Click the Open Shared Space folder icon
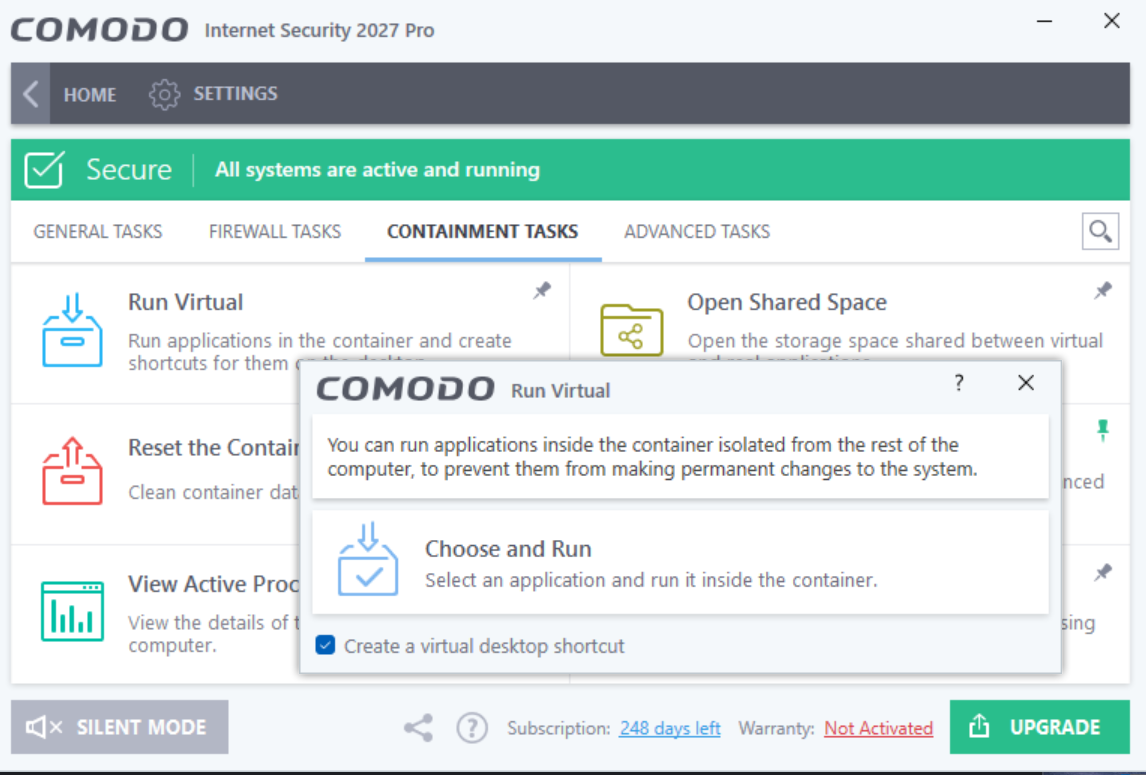Viewport: 1146px width, 775px height. coord(631,330)
